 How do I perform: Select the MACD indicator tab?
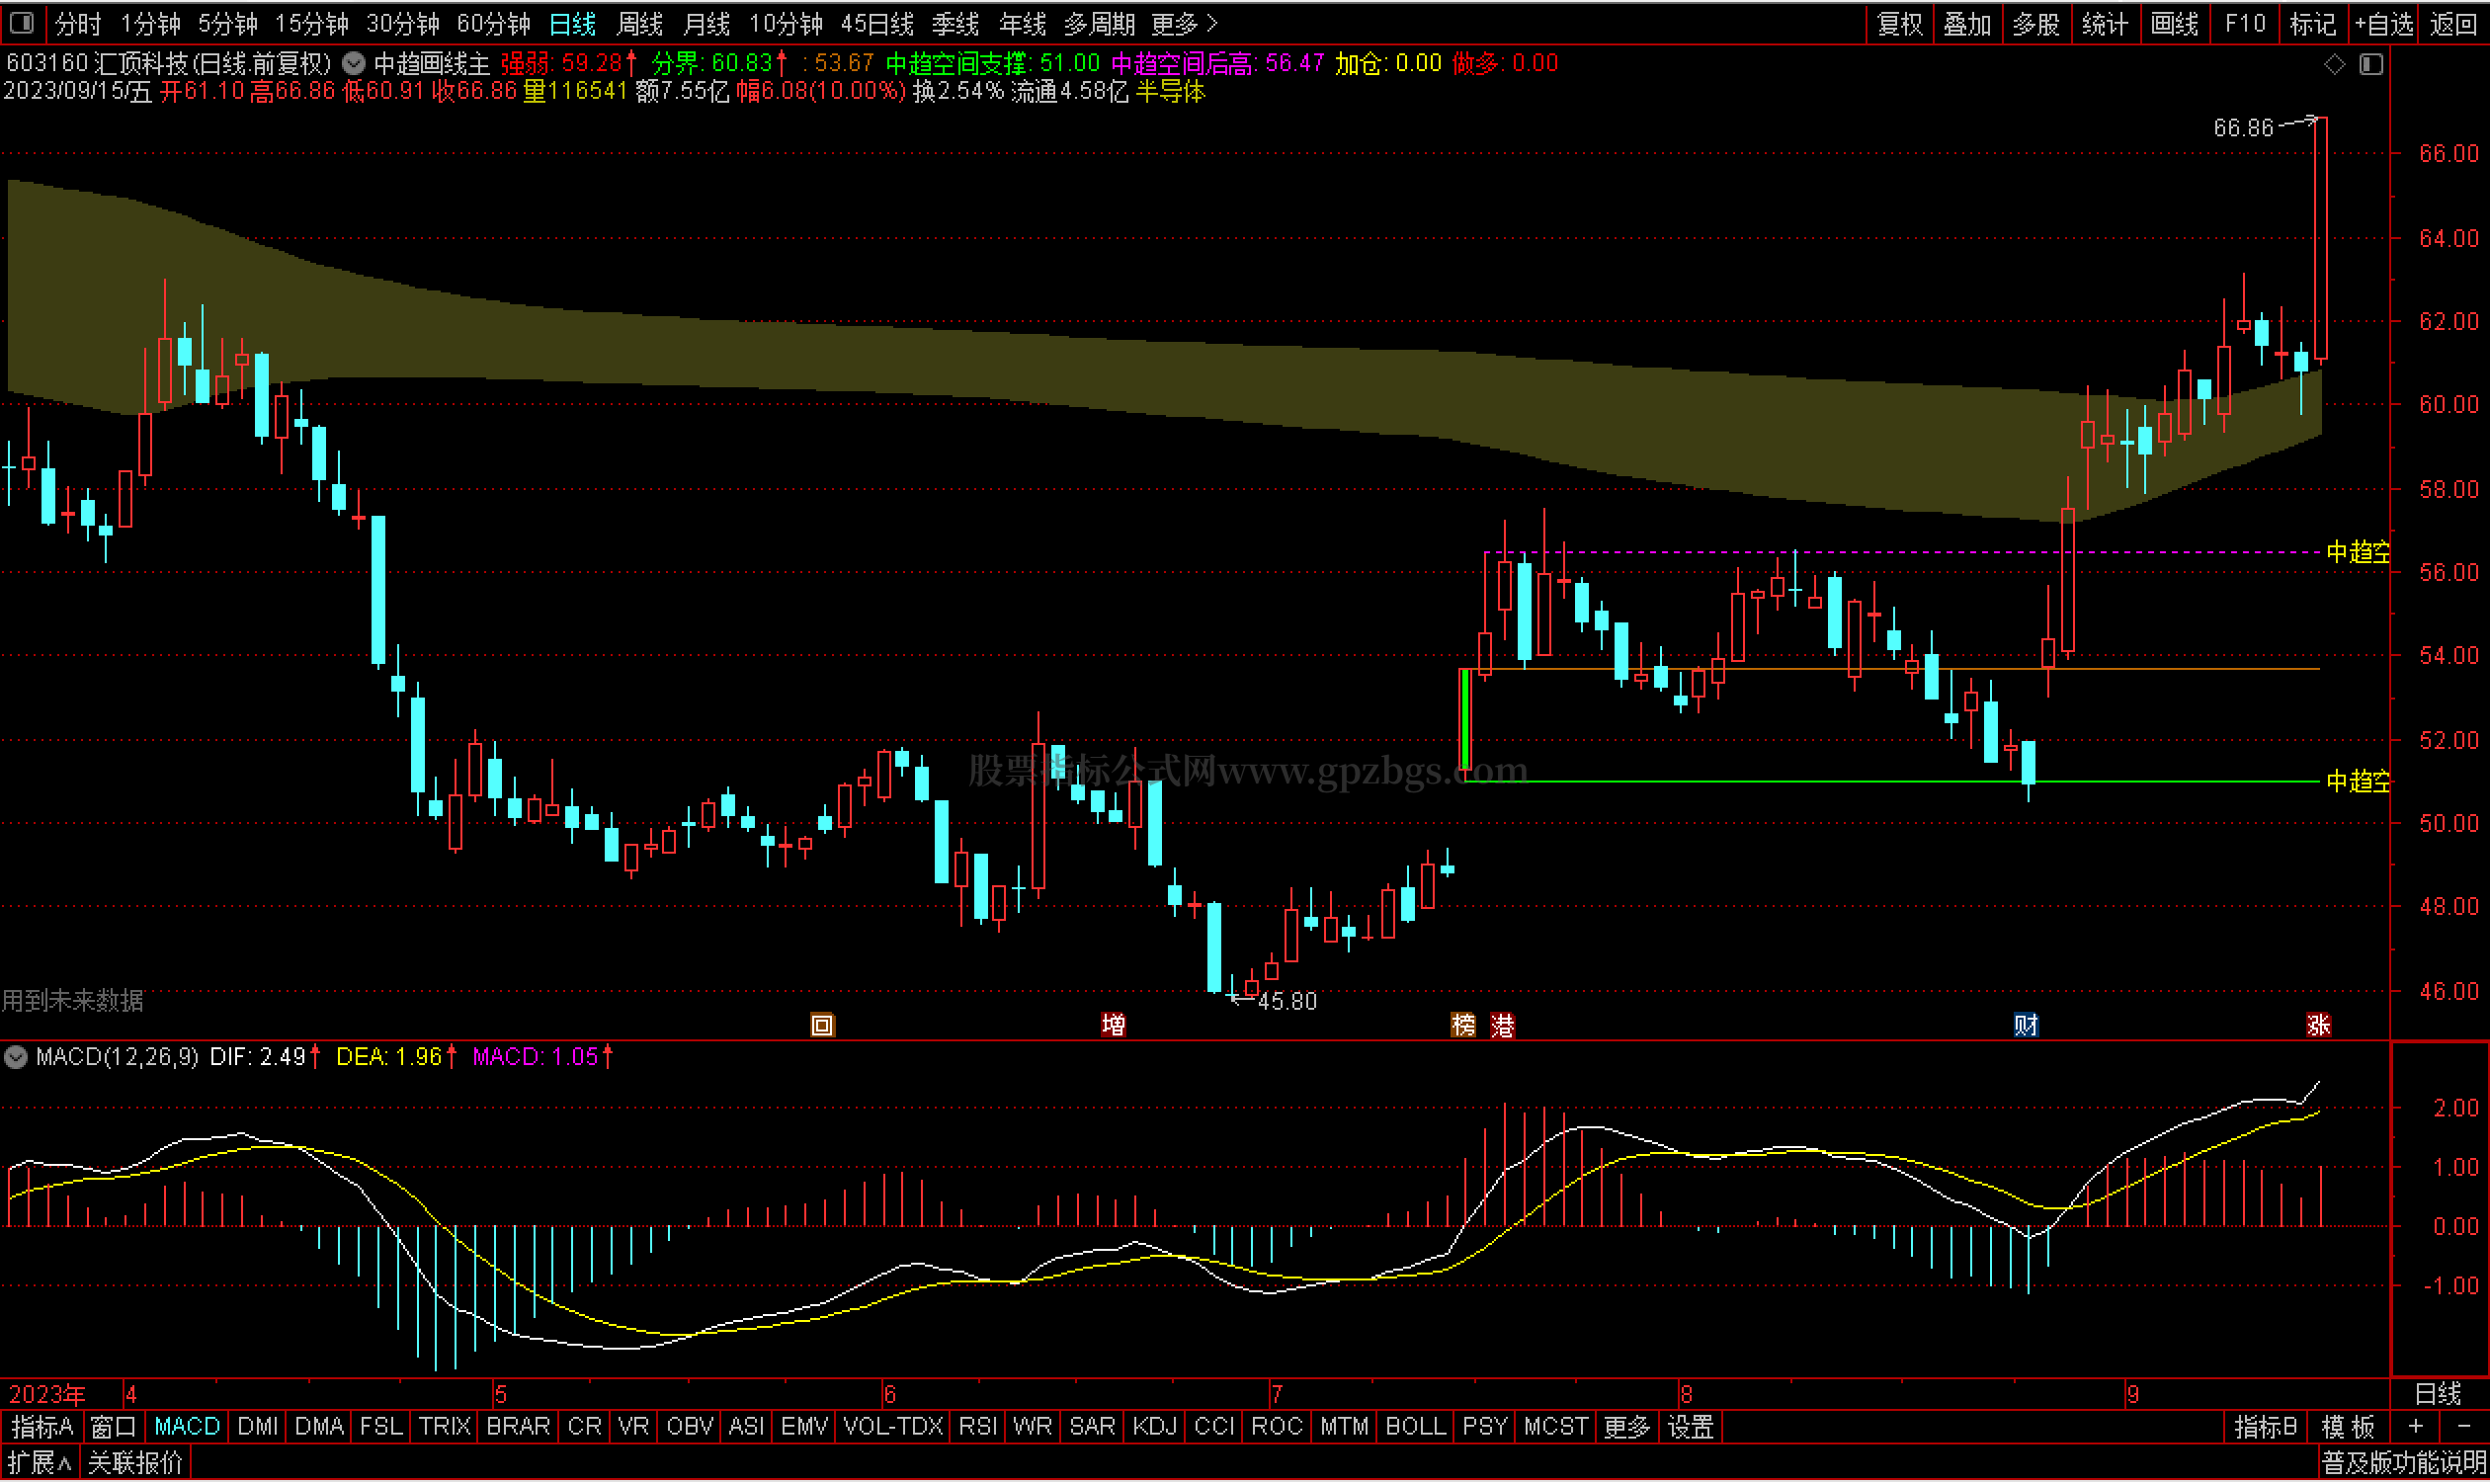[x=187, y=1428]
